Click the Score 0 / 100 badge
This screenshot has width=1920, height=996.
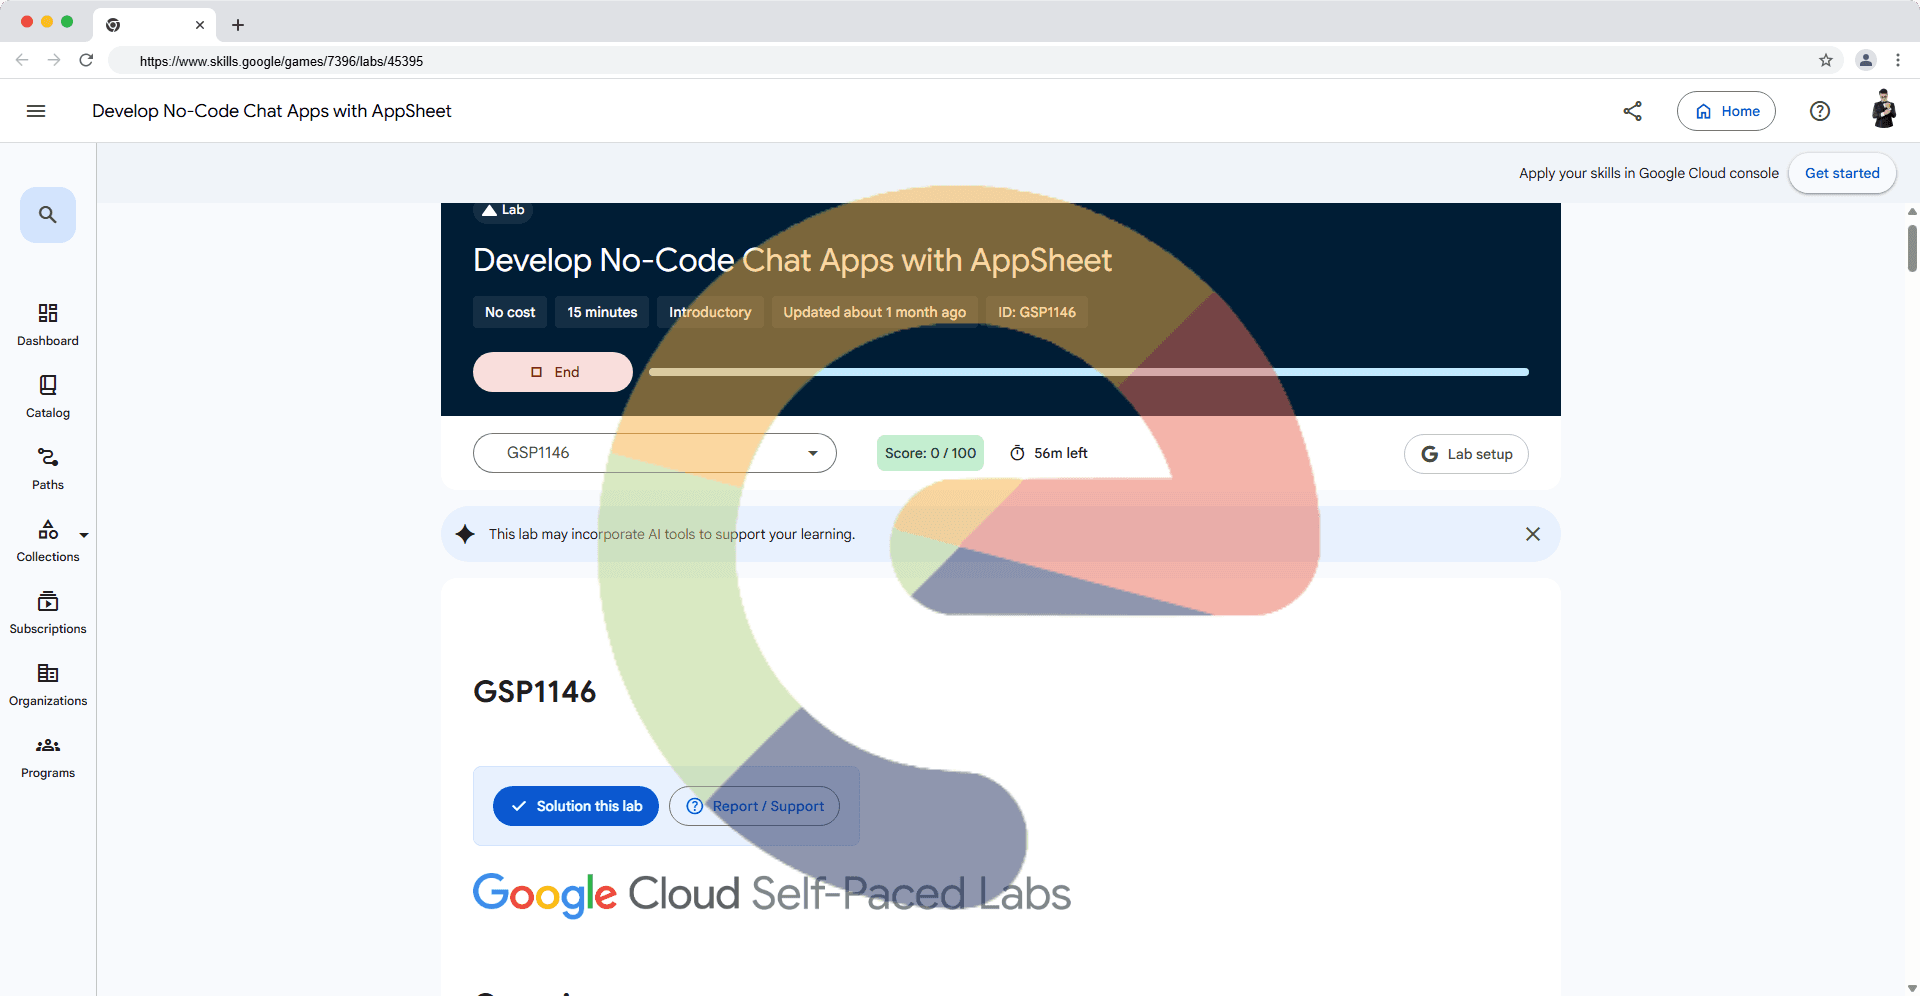930,453
